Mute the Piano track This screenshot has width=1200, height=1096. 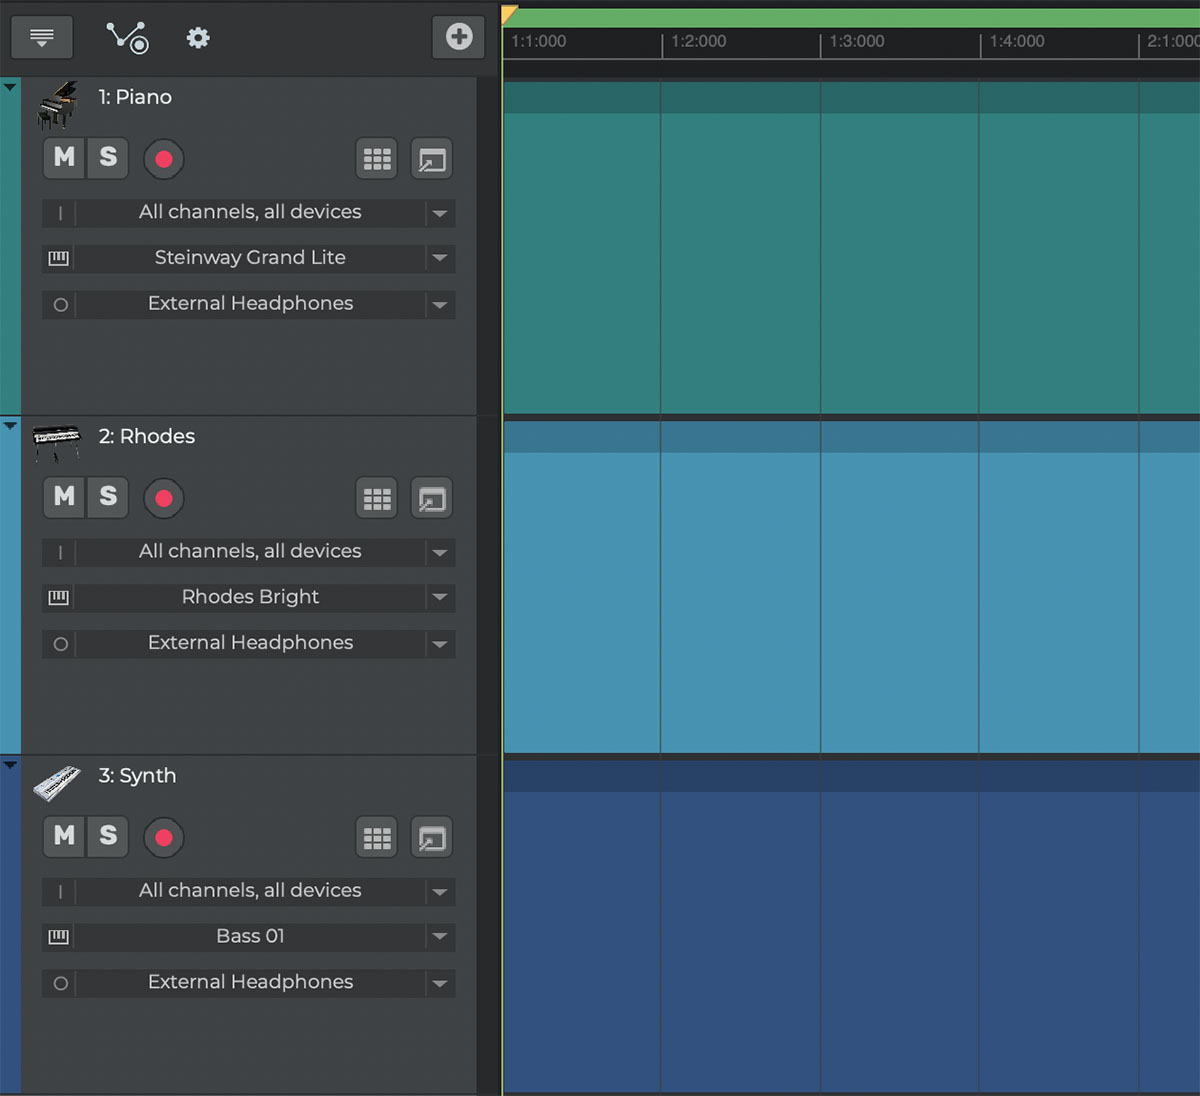click(x=64, y=158)
